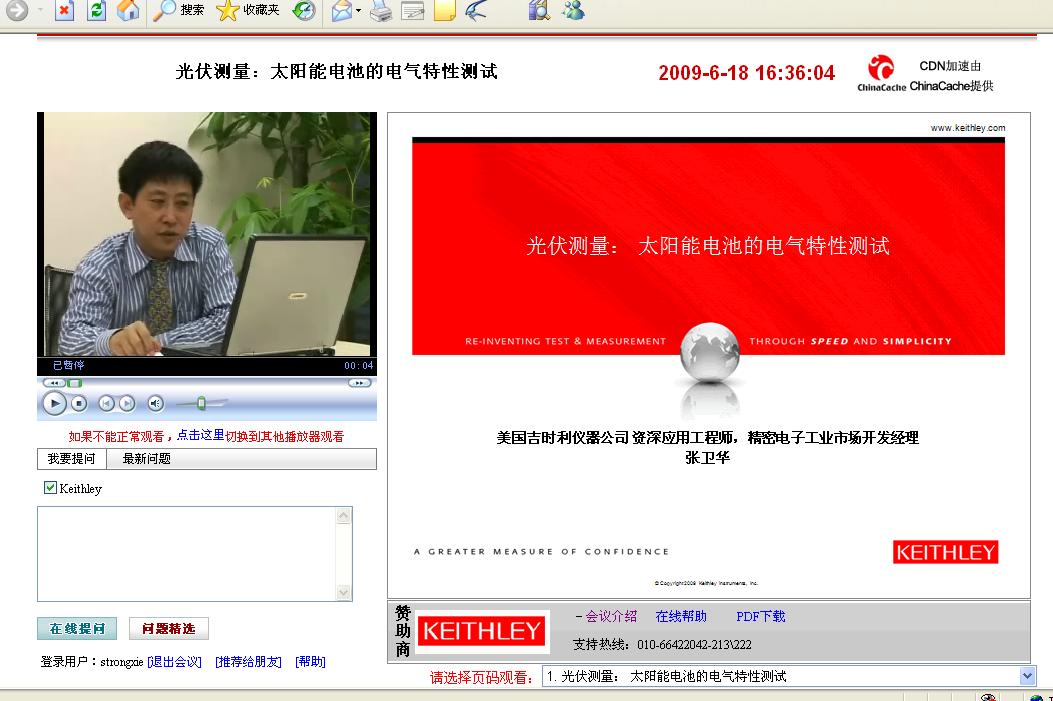The height and width of the screenshot is (701, 1053).
Task: Play the paused video
Action: [x=54, y=404]
